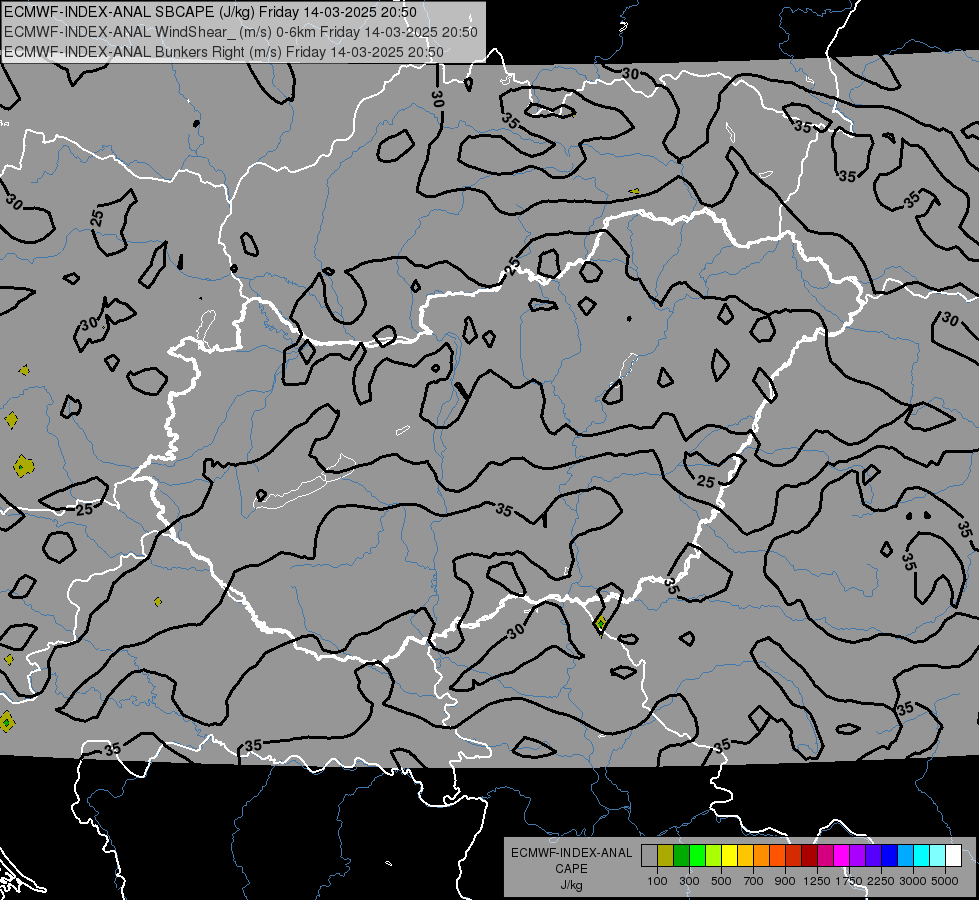Pick the purple legend swatch
Image resolution: width=979 pixels, height=900 pixels.
[858, 855]
